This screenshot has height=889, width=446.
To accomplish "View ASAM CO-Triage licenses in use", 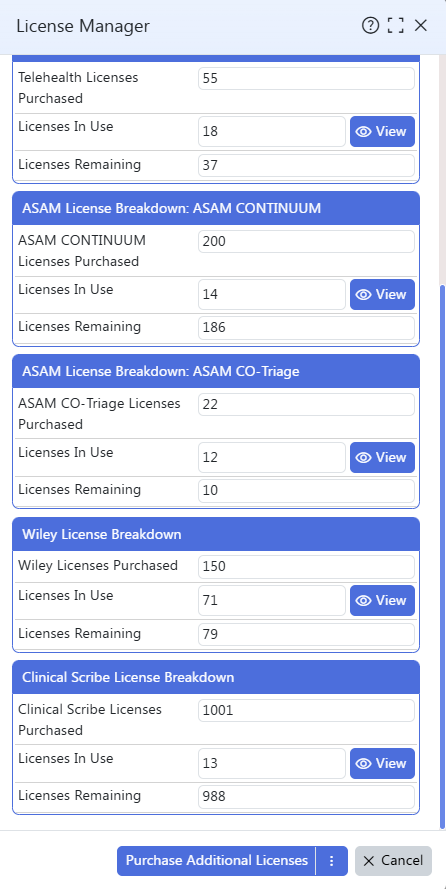I will click(x=383, y=458).
